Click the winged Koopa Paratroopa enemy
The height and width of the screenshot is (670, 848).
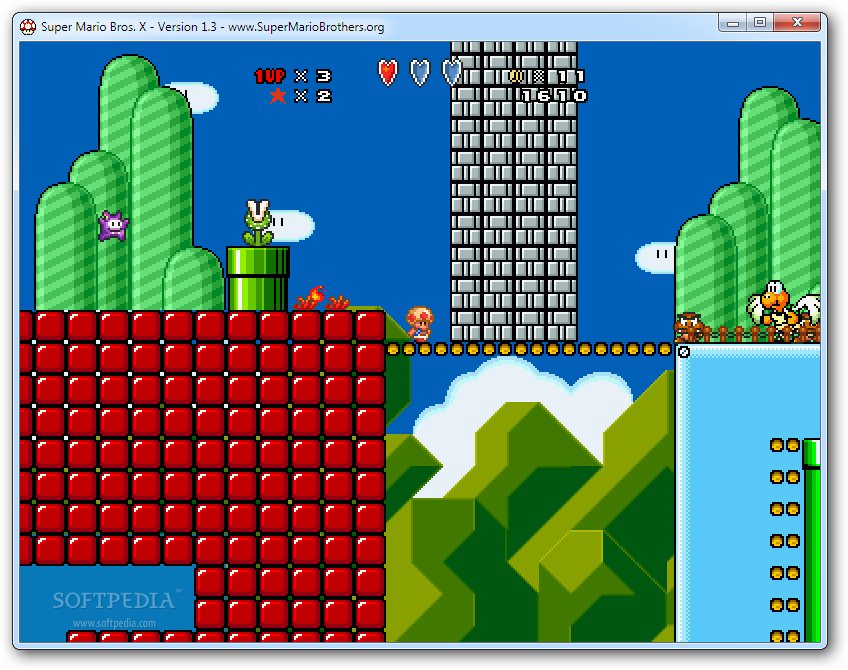coord(784,311)
